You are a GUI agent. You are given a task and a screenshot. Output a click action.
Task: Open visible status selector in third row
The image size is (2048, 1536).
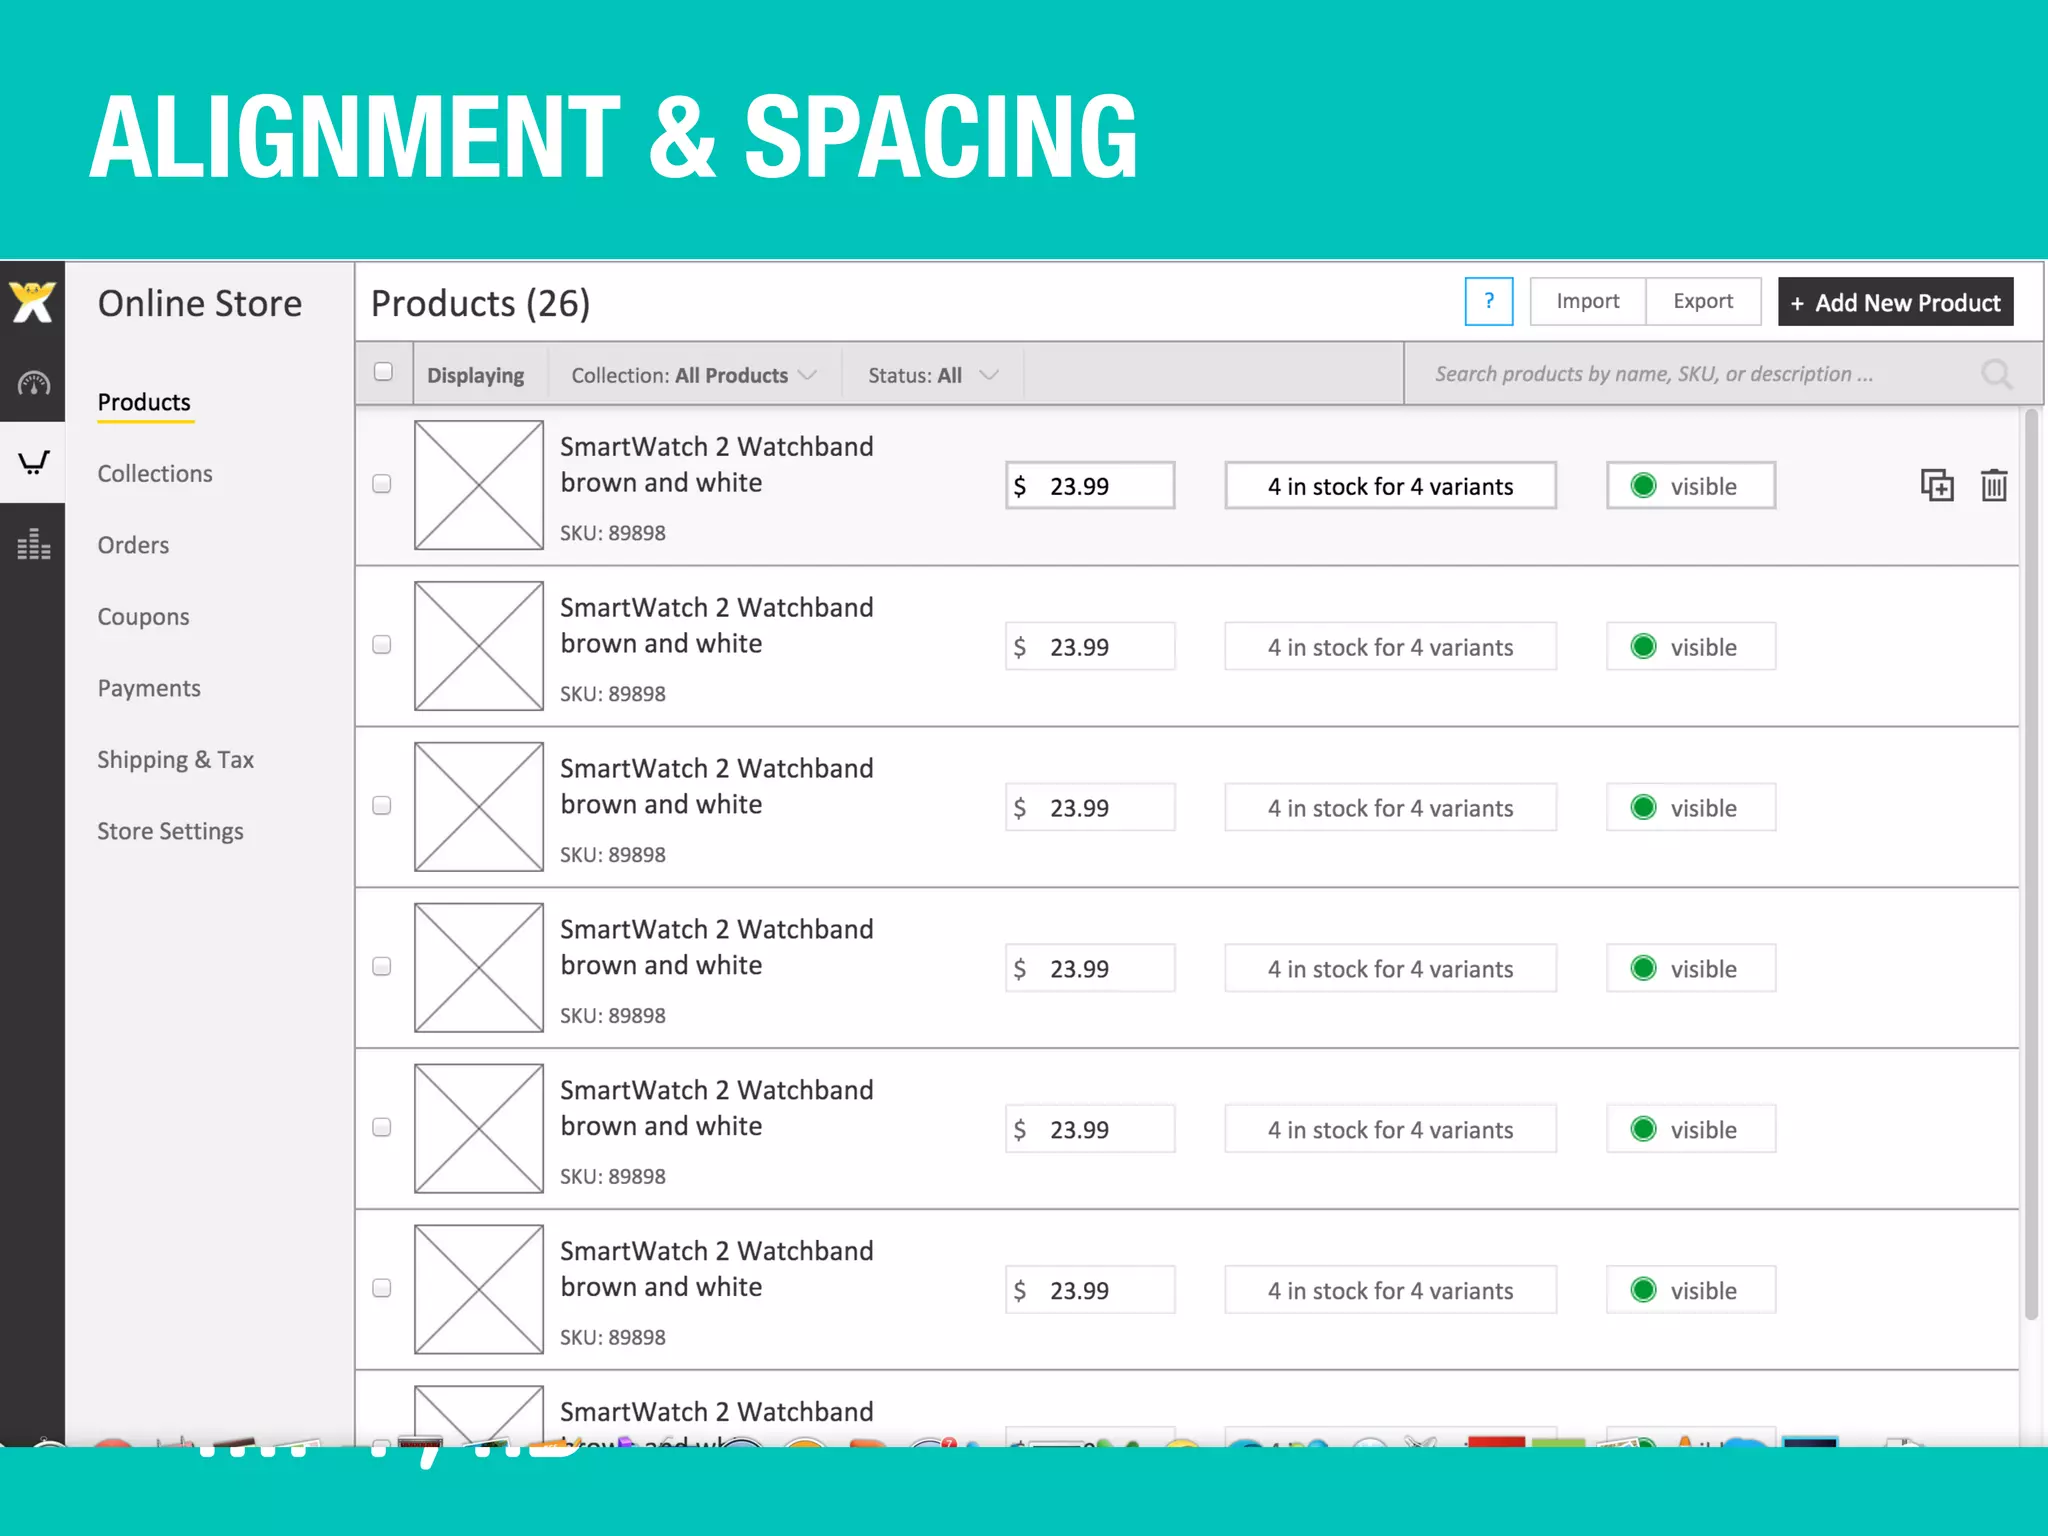(1691, 807)
